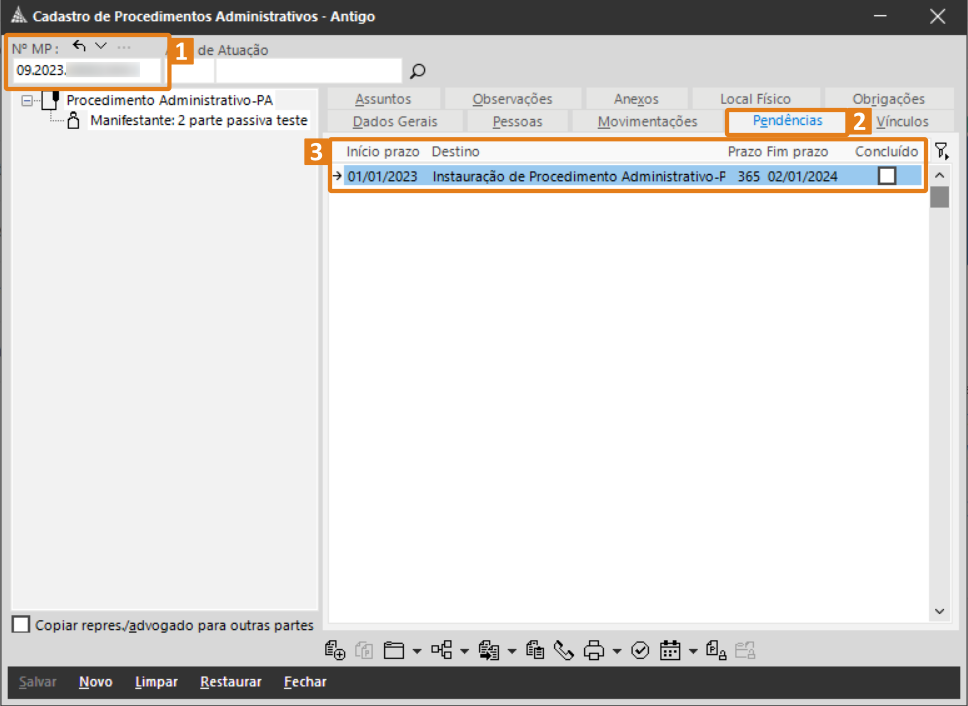Select the Pendências tab
This screenshot has height=706, width=968.
coord(787,120)
